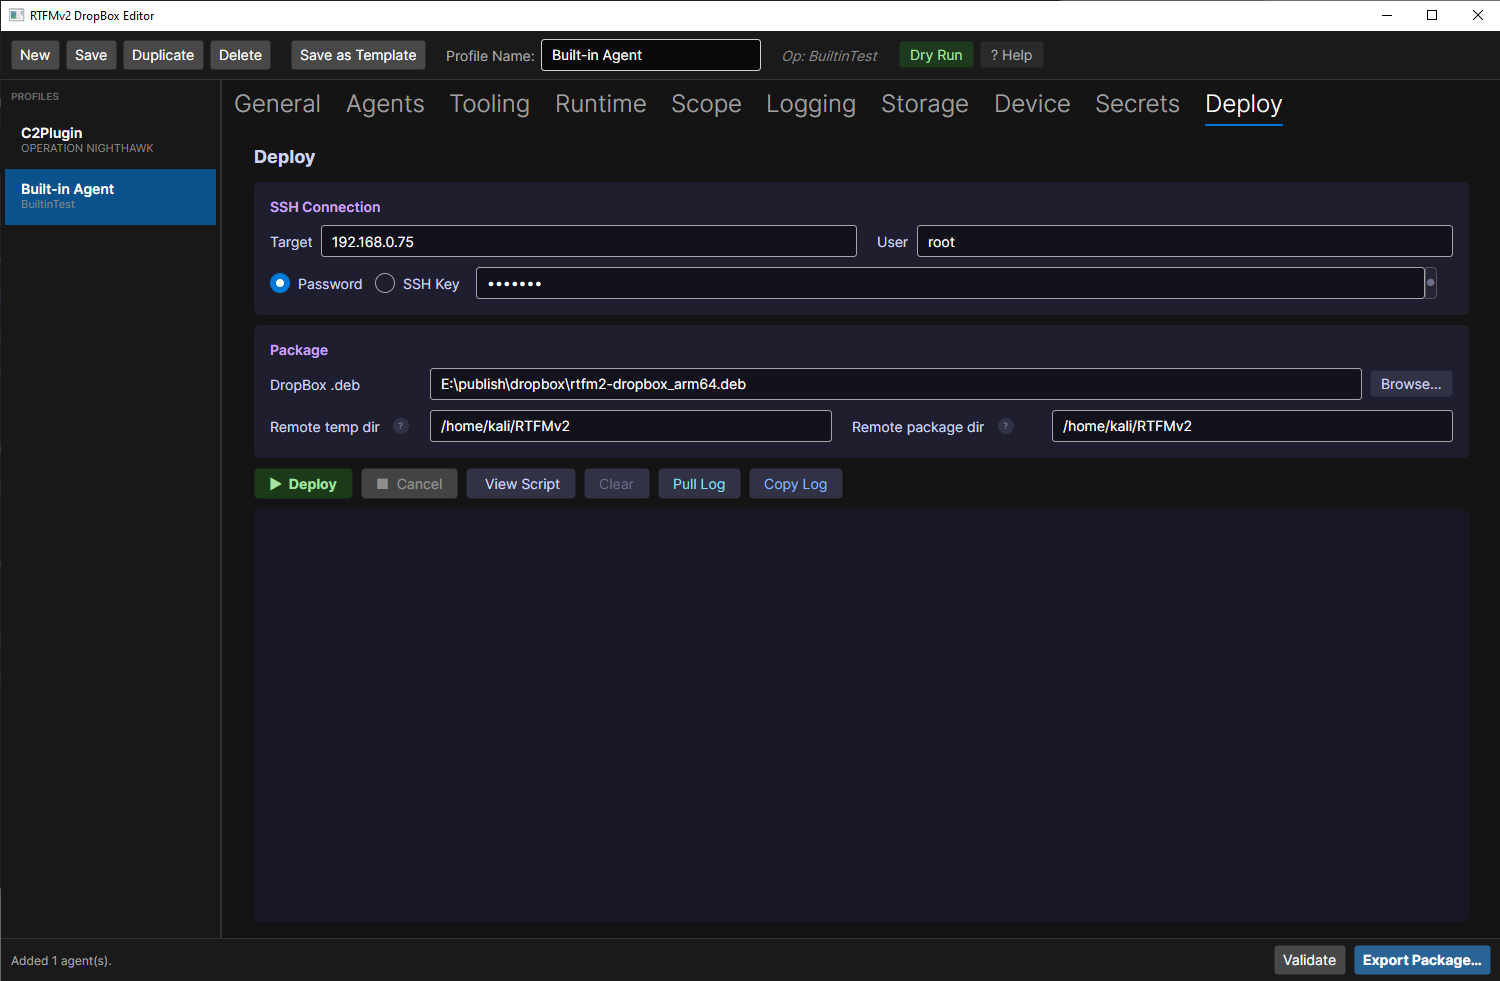Select the Deploy tab
Viewport: 1500px width, 981px height.
click(1244, 104)
